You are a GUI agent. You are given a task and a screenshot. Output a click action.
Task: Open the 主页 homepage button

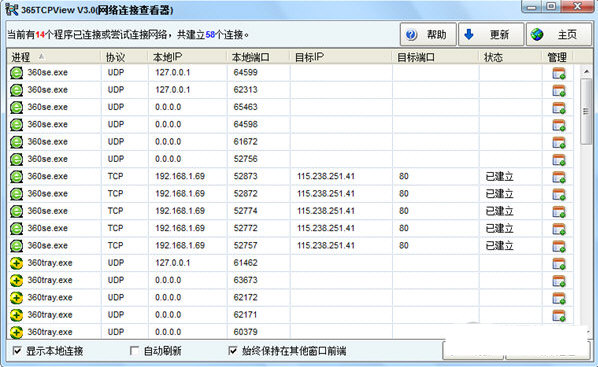(x=559, y=35)
